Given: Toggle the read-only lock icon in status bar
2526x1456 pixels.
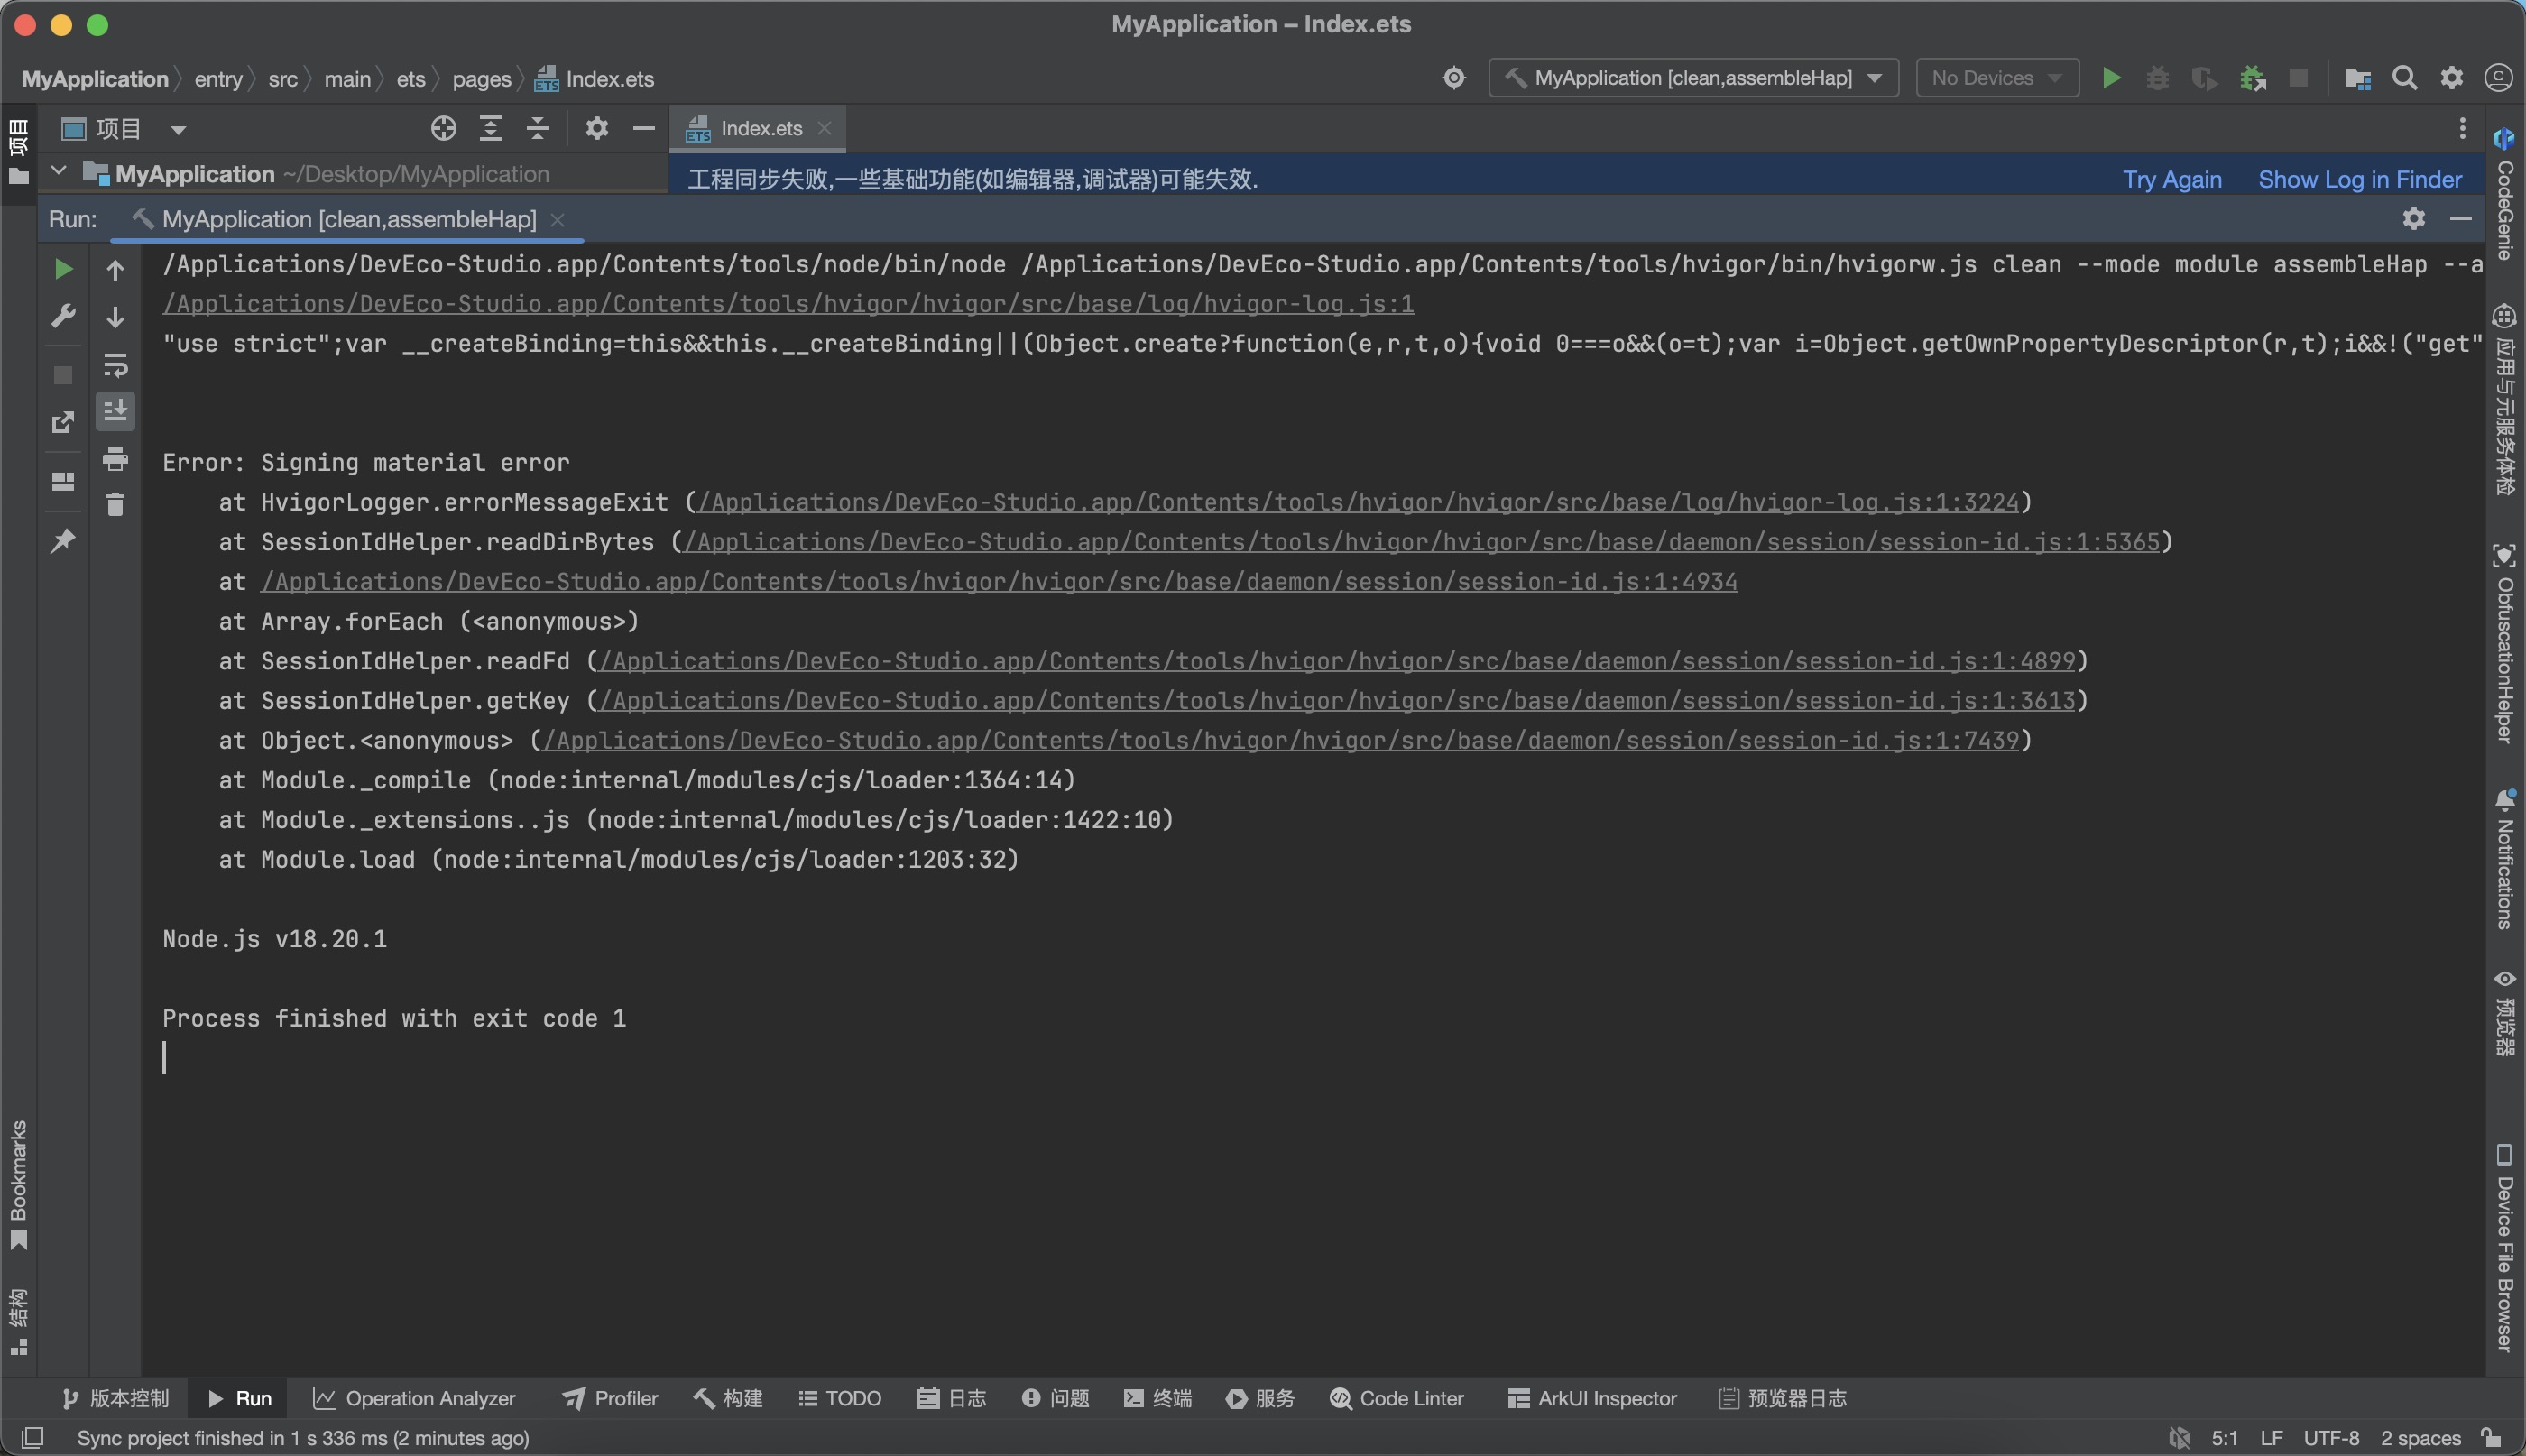Looking at the screenshot, I should [2490, 1437].
